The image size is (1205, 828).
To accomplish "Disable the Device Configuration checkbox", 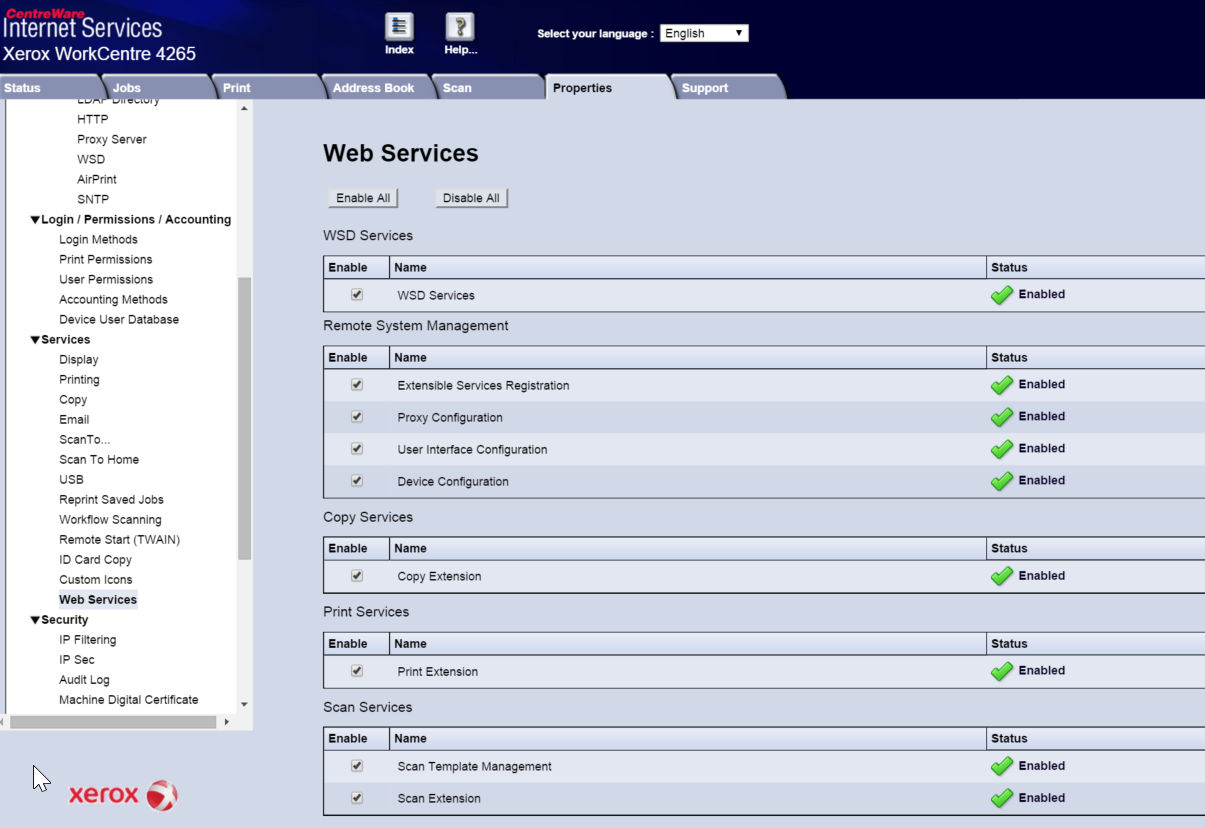I will tap(356, 480).
